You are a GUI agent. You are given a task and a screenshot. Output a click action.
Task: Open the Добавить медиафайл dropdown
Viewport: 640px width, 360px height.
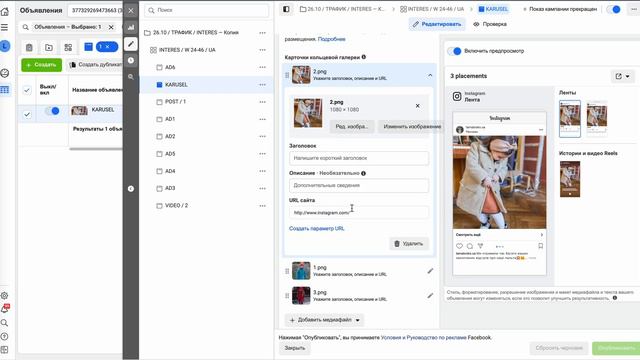tap(324, 320)
